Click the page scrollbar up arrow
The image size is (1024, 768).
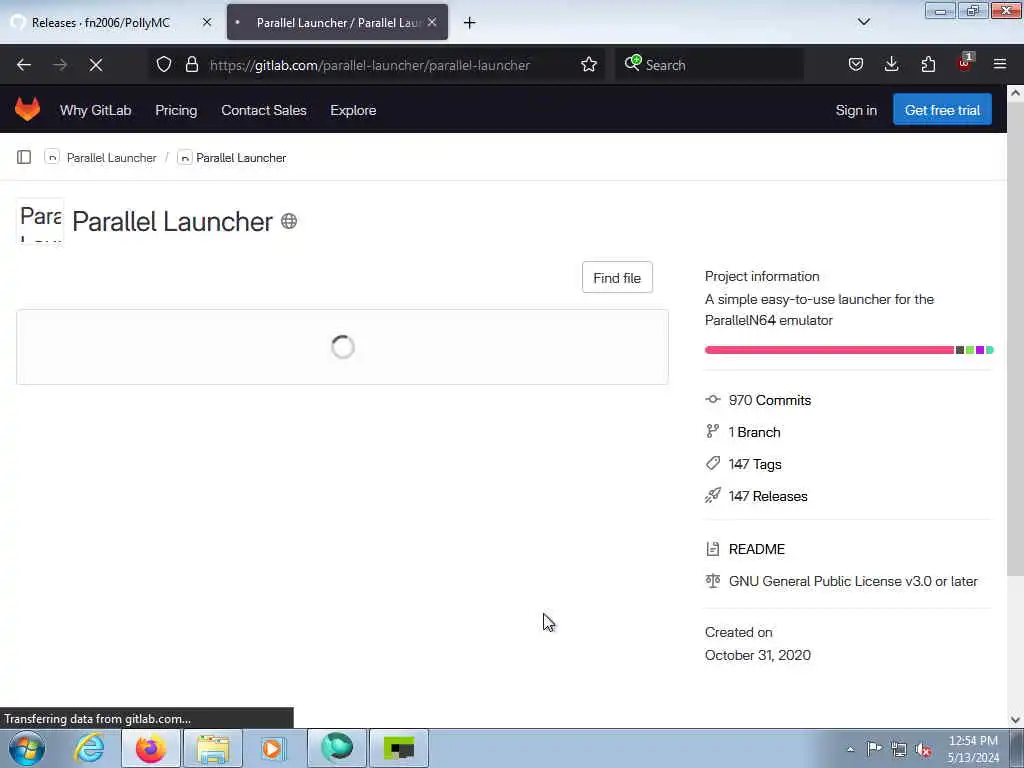point(1015,93)
